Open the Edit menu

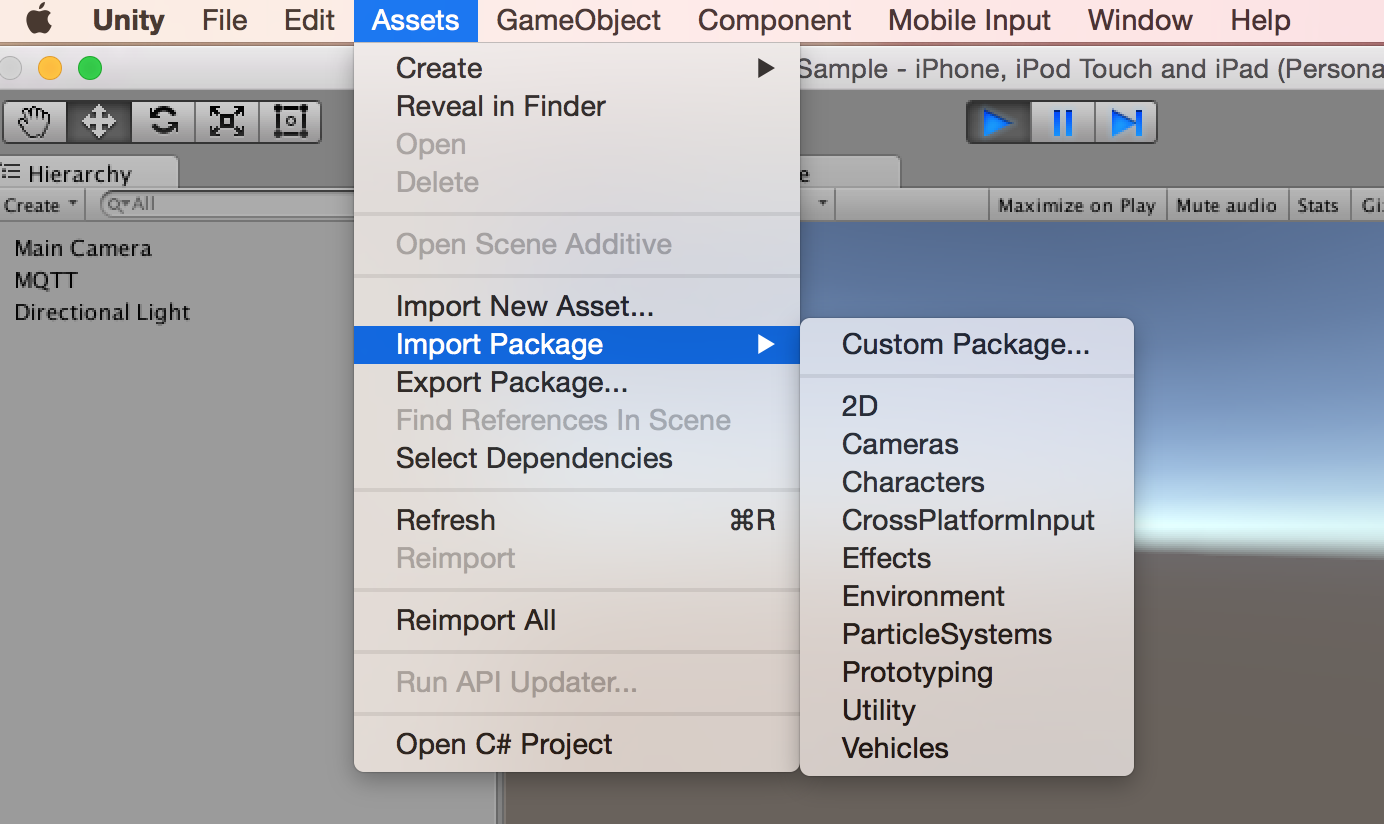309,20
